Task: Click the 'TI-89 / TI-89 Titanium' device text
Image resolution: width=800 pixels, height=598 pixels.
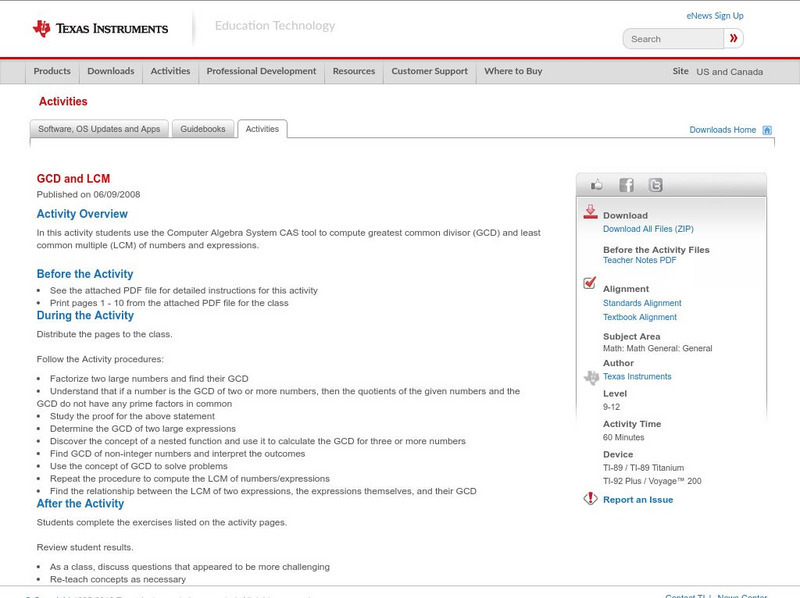Action: [643, 468]
